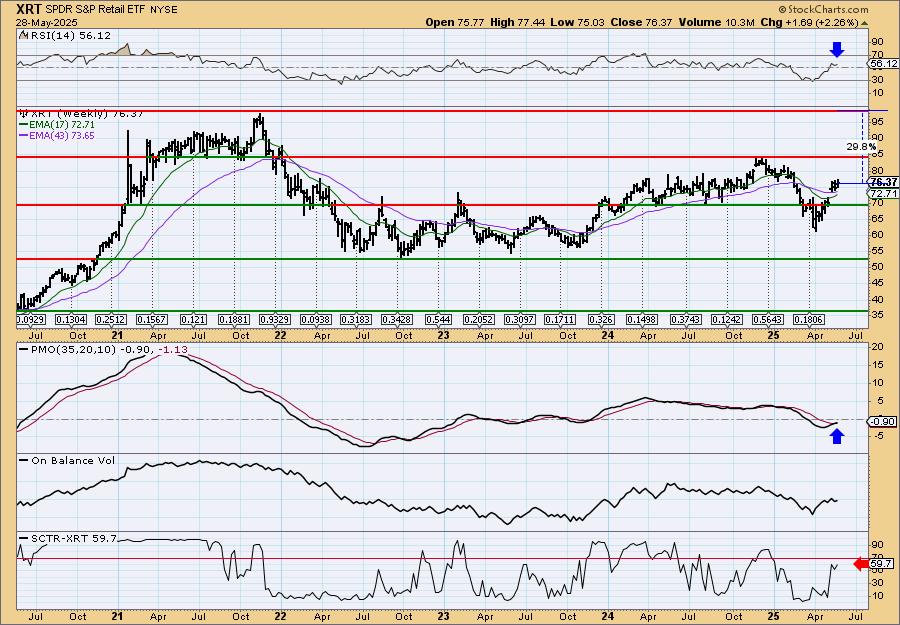The height and width of the screenshot is (625, 900).
Task: Click the small marker icon before RSI(14)
Action: (23, 35)
